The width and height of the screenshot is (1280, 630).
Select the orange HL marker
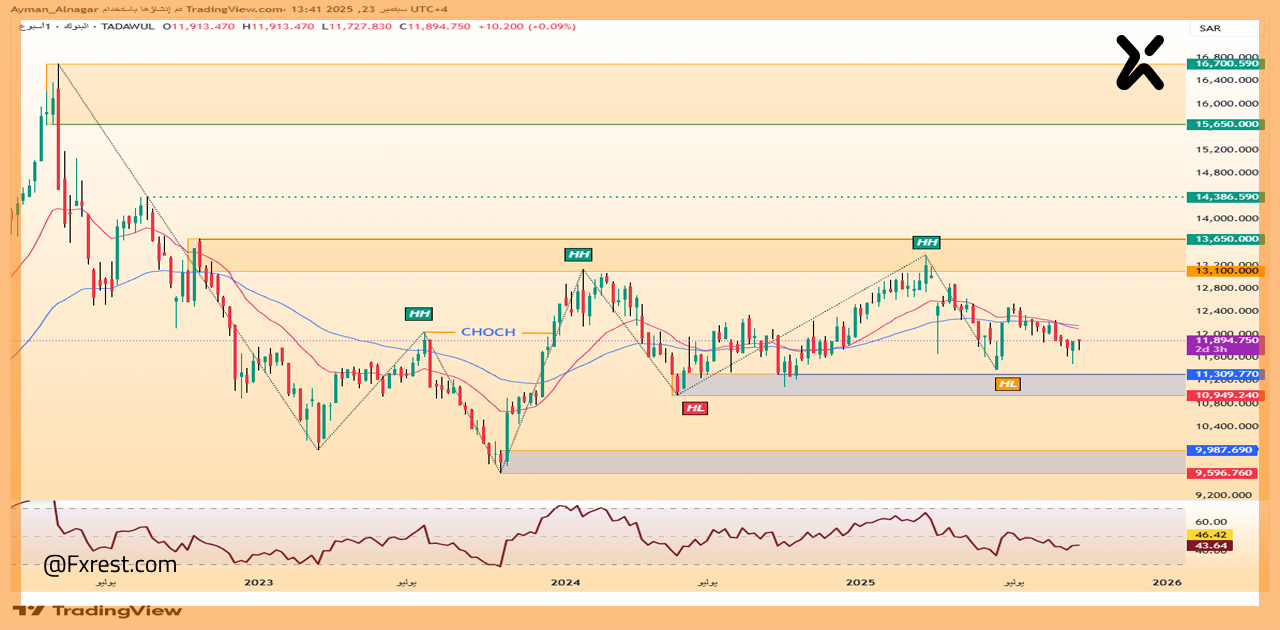pos(1007,384)
